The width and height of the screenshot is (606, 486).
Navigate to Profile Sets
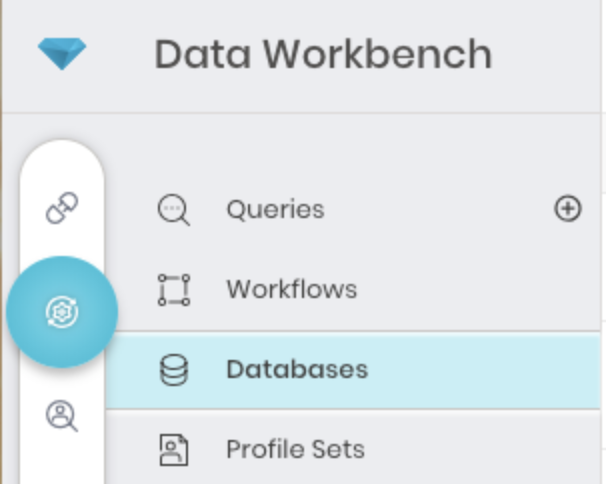[x=295, y=449]
